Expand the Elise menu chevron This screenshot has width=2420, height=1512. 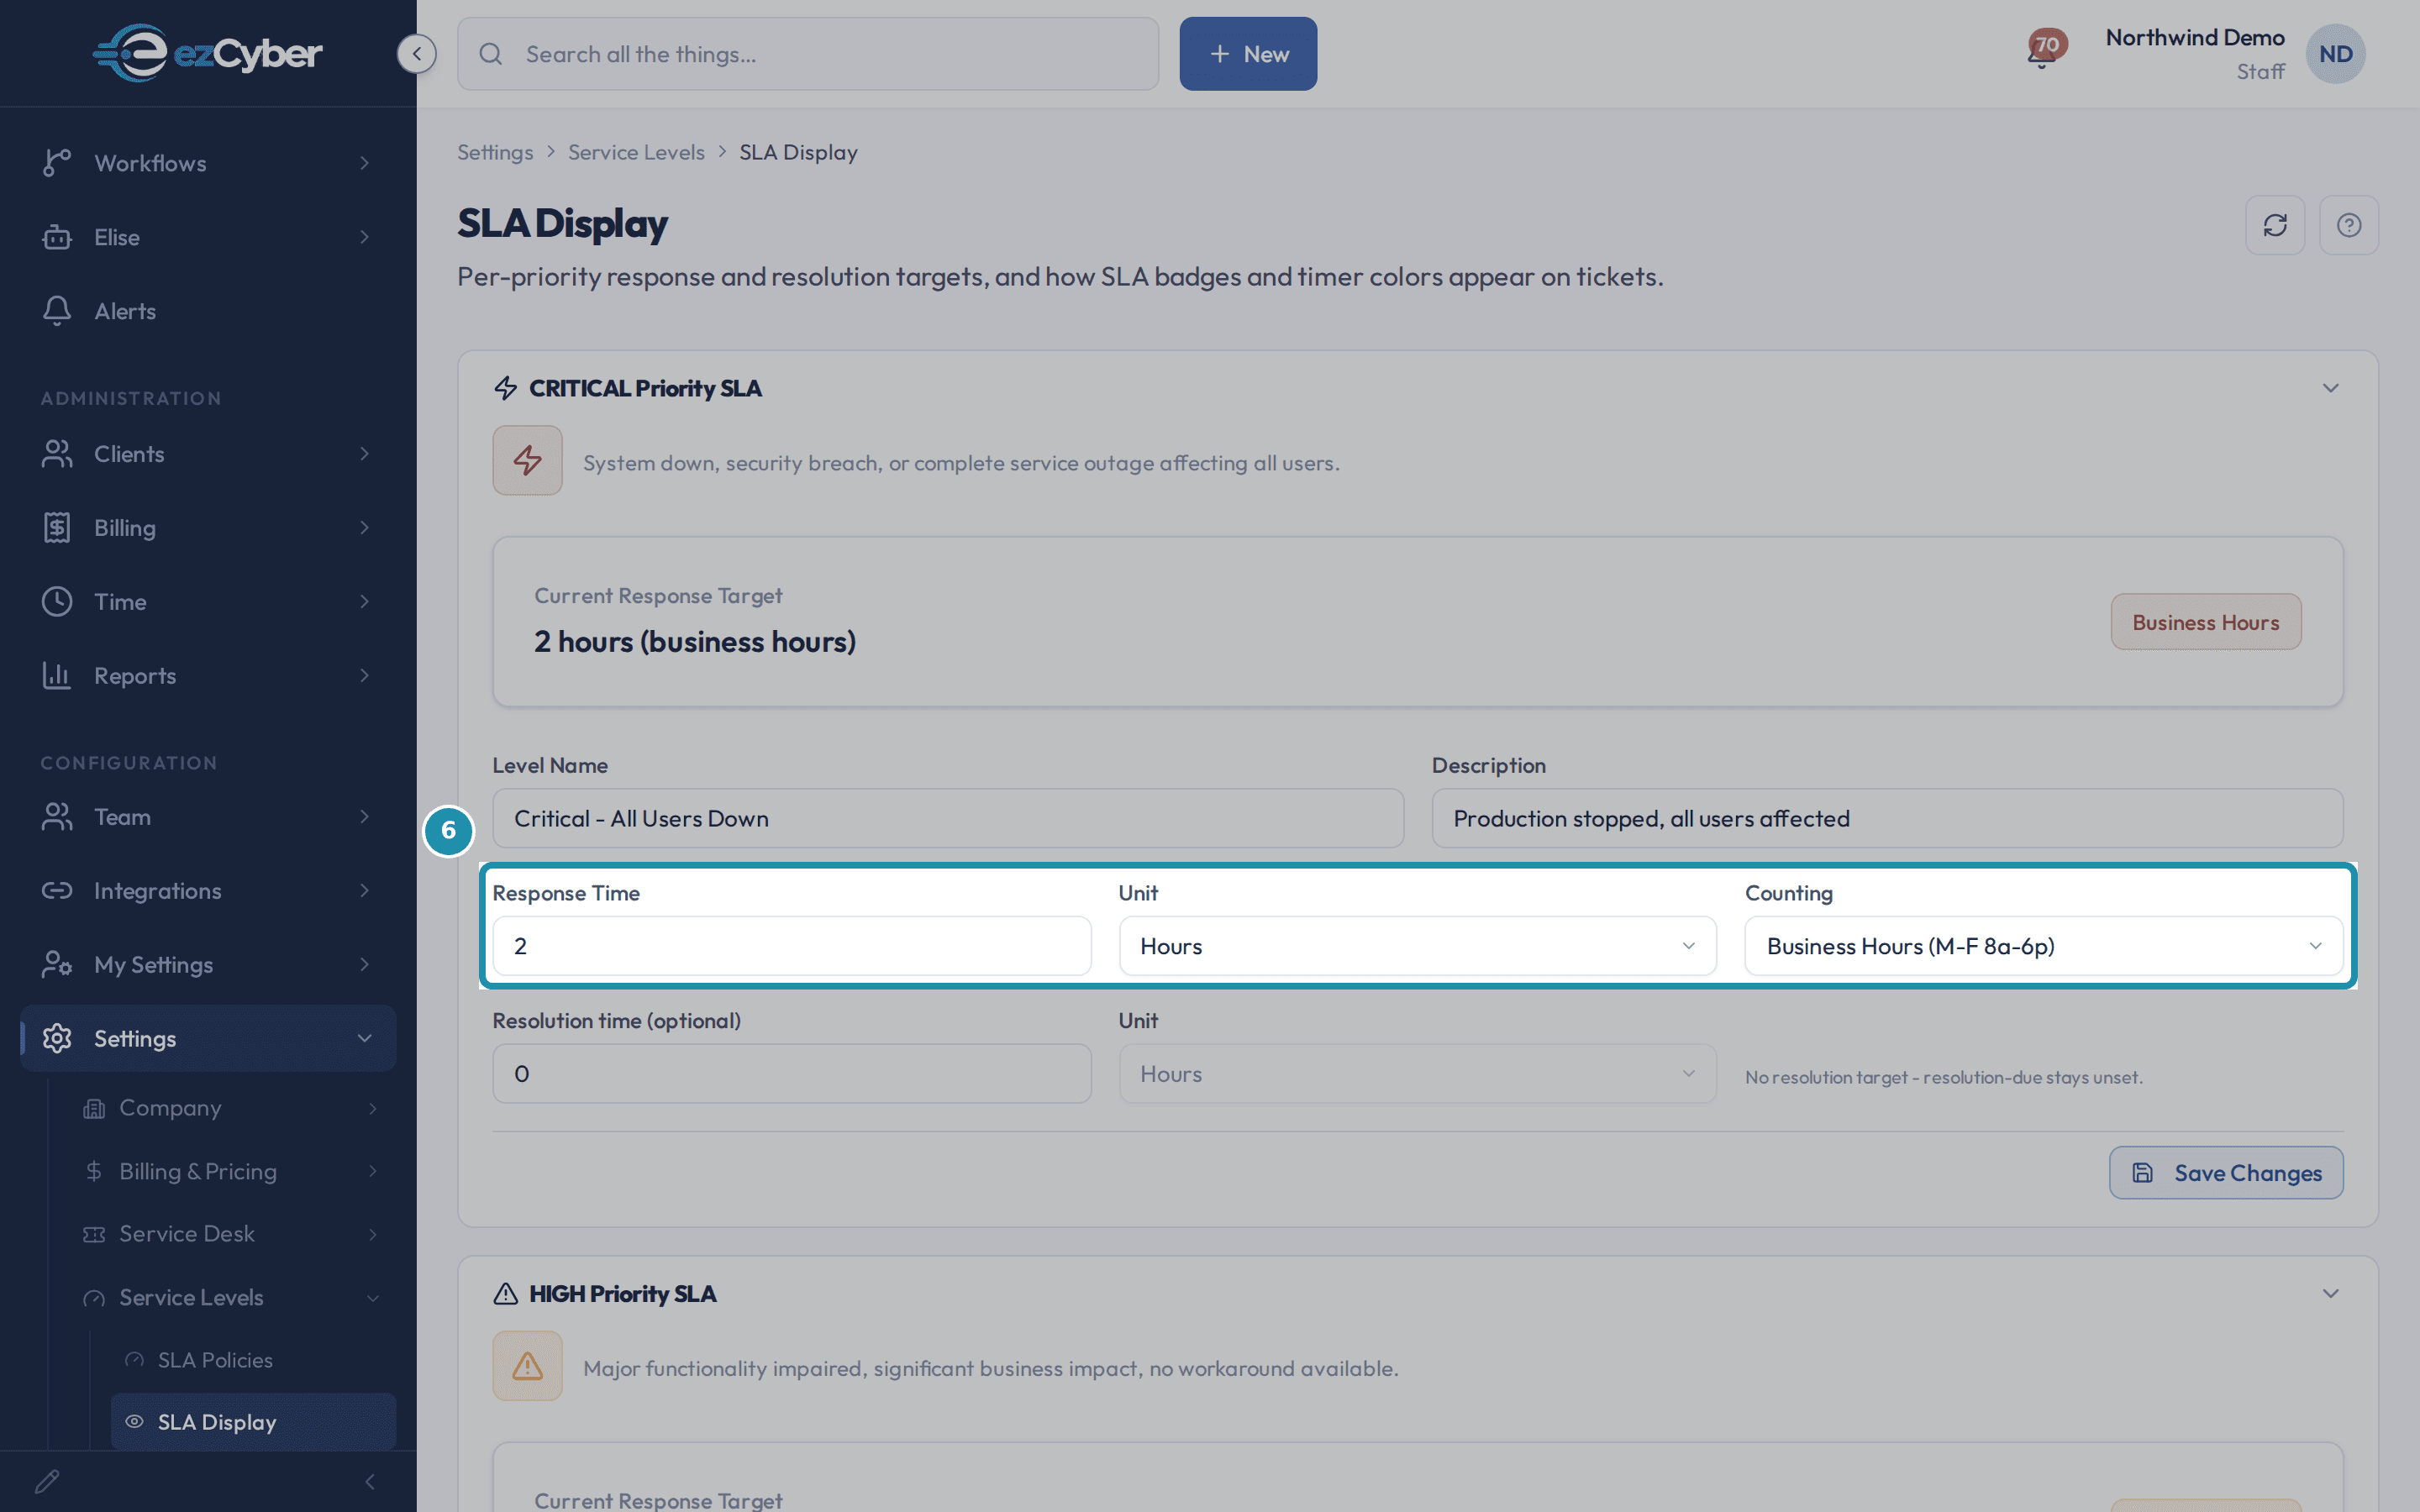(365, 237)
